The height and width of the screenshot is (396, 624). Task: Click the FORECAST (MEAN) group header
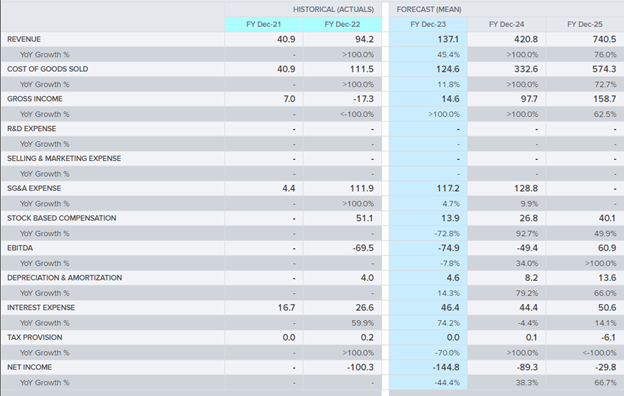click(x=429, y=10)
